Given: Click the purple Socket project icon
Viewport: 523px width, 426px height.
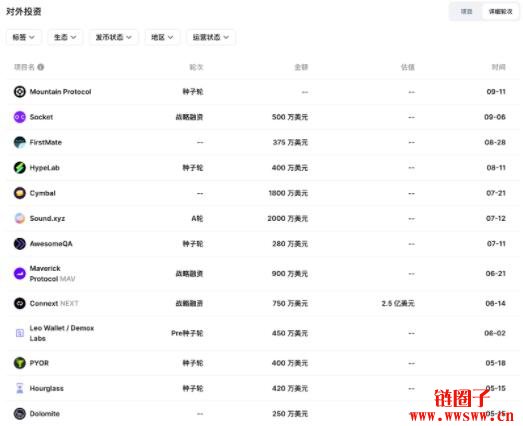Looking at the screenshot, I should point(20,117).
